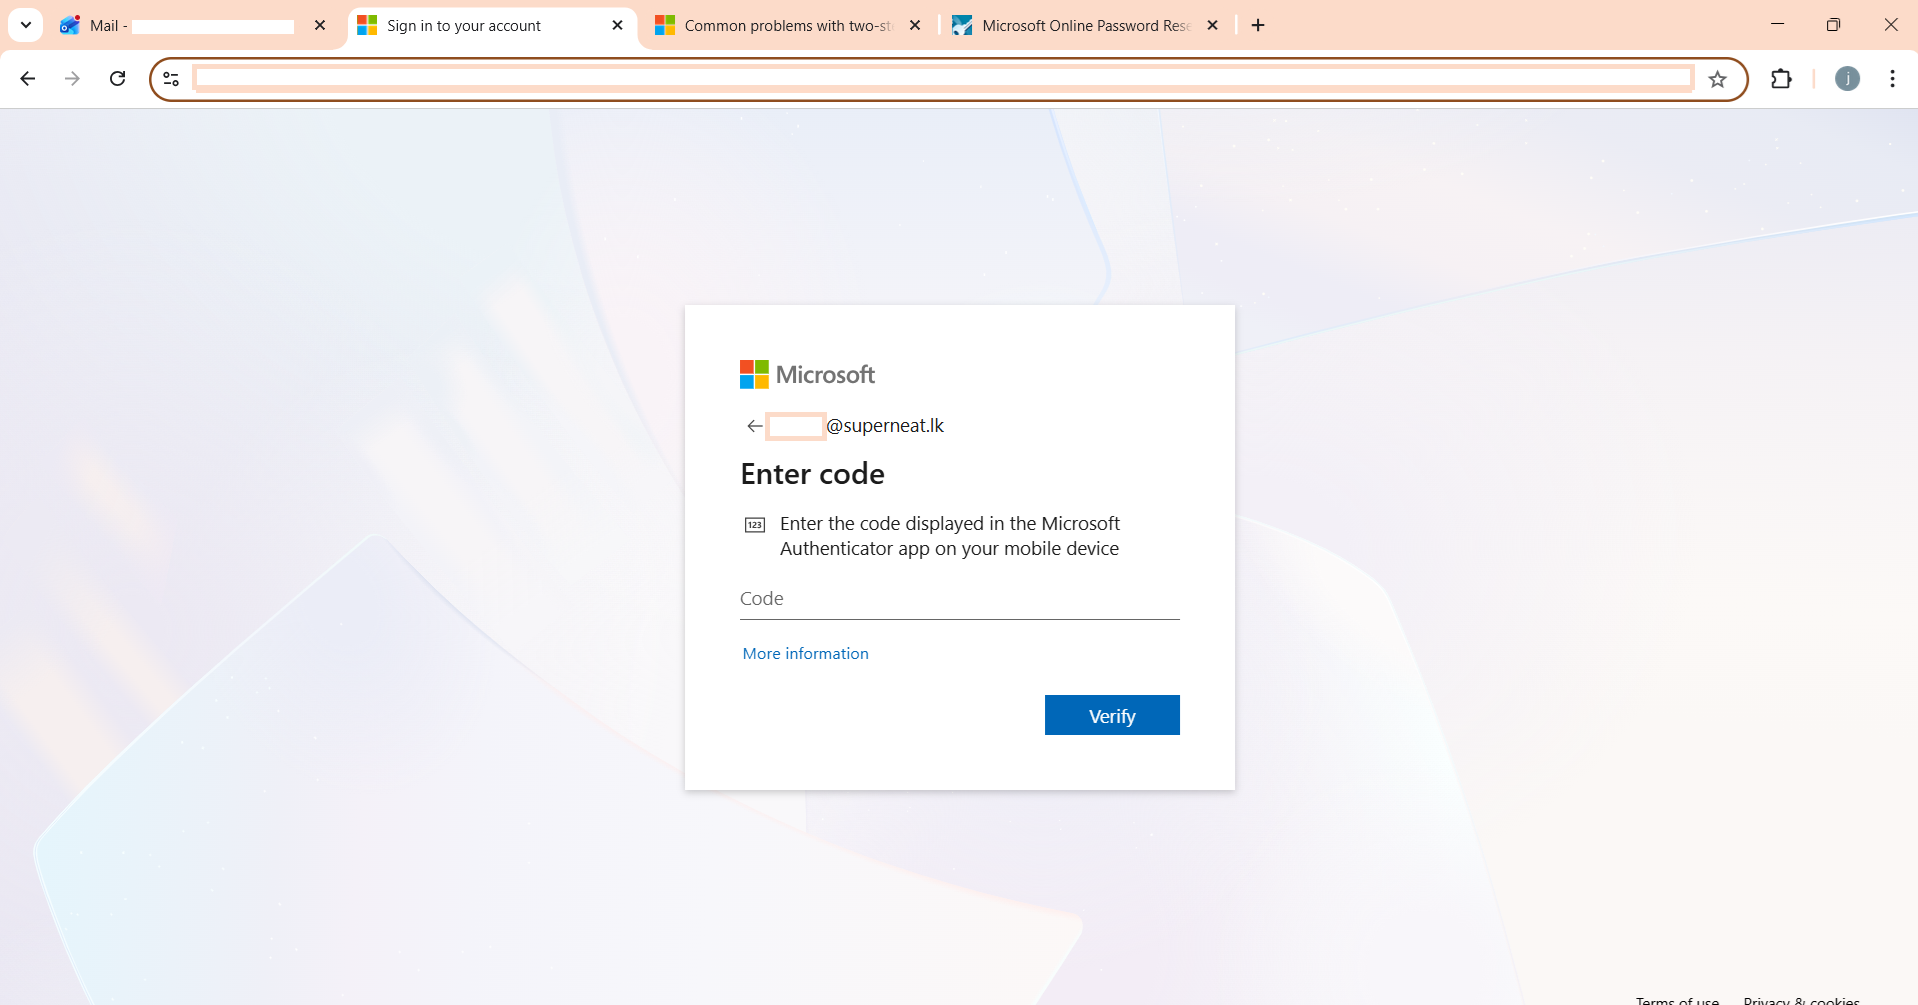Open a new tab with the plus button

(x=1258, y=25)
